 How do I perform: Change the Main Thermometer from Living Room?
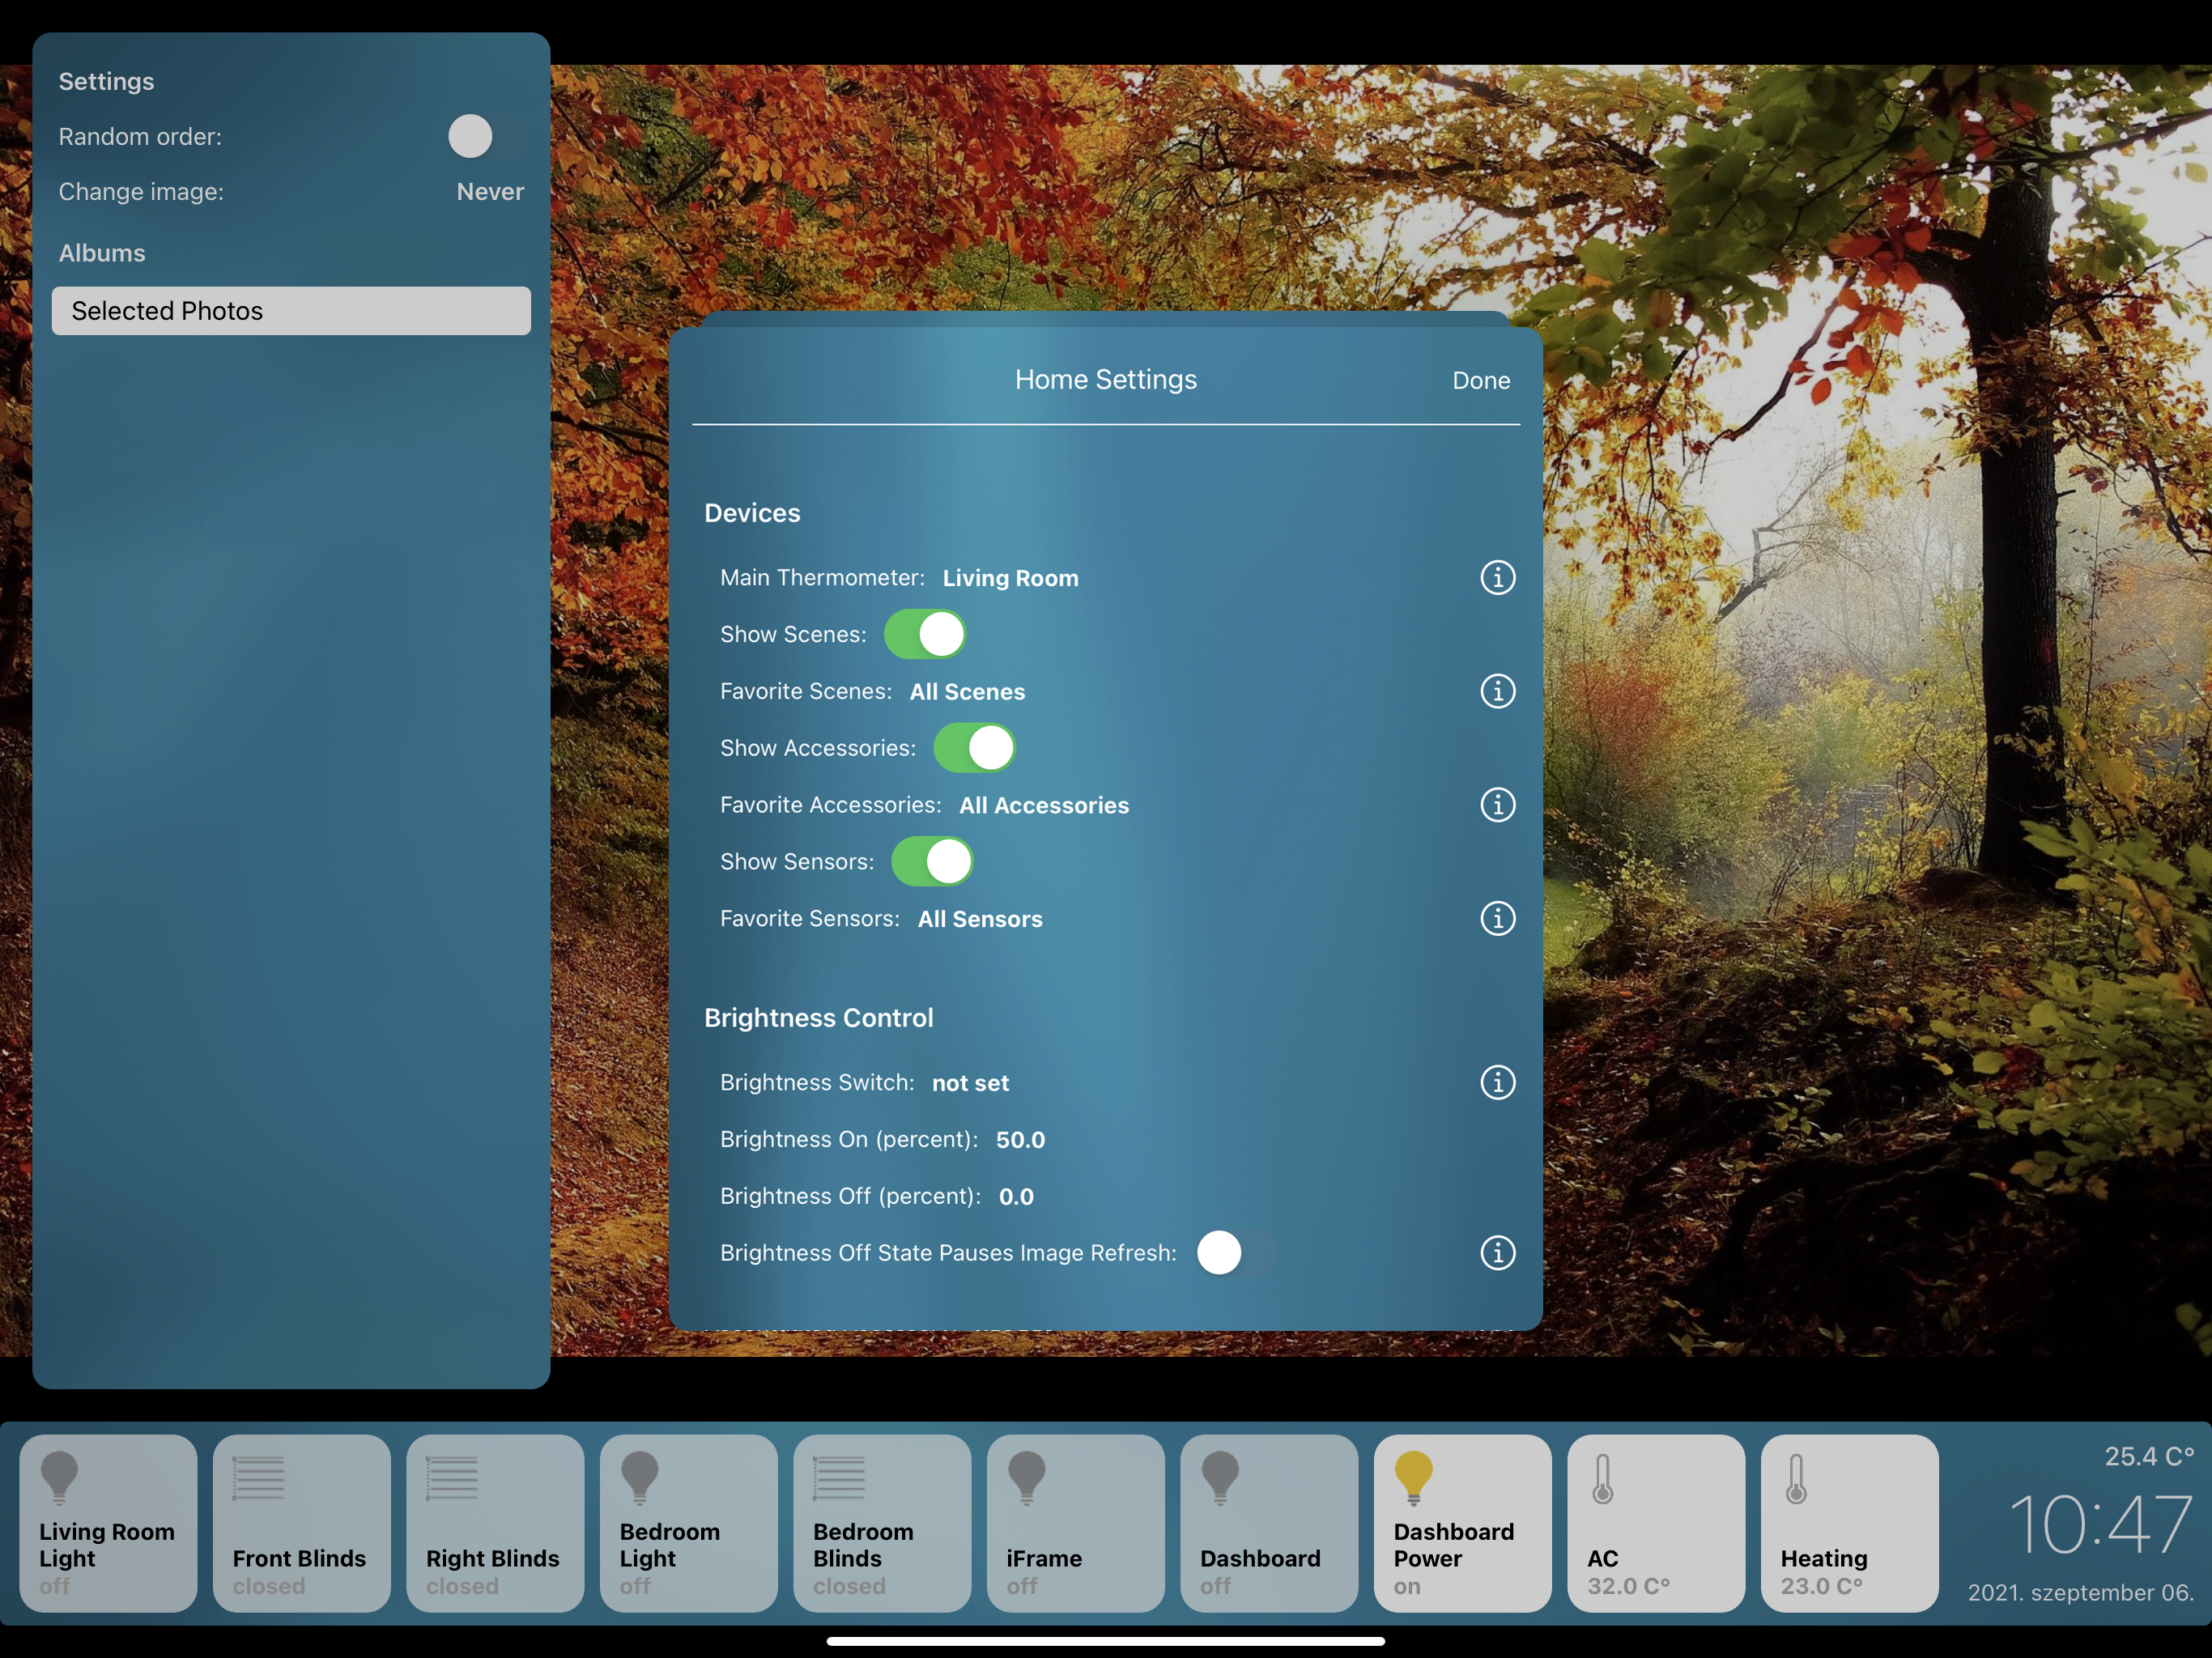pos(1010,578)
